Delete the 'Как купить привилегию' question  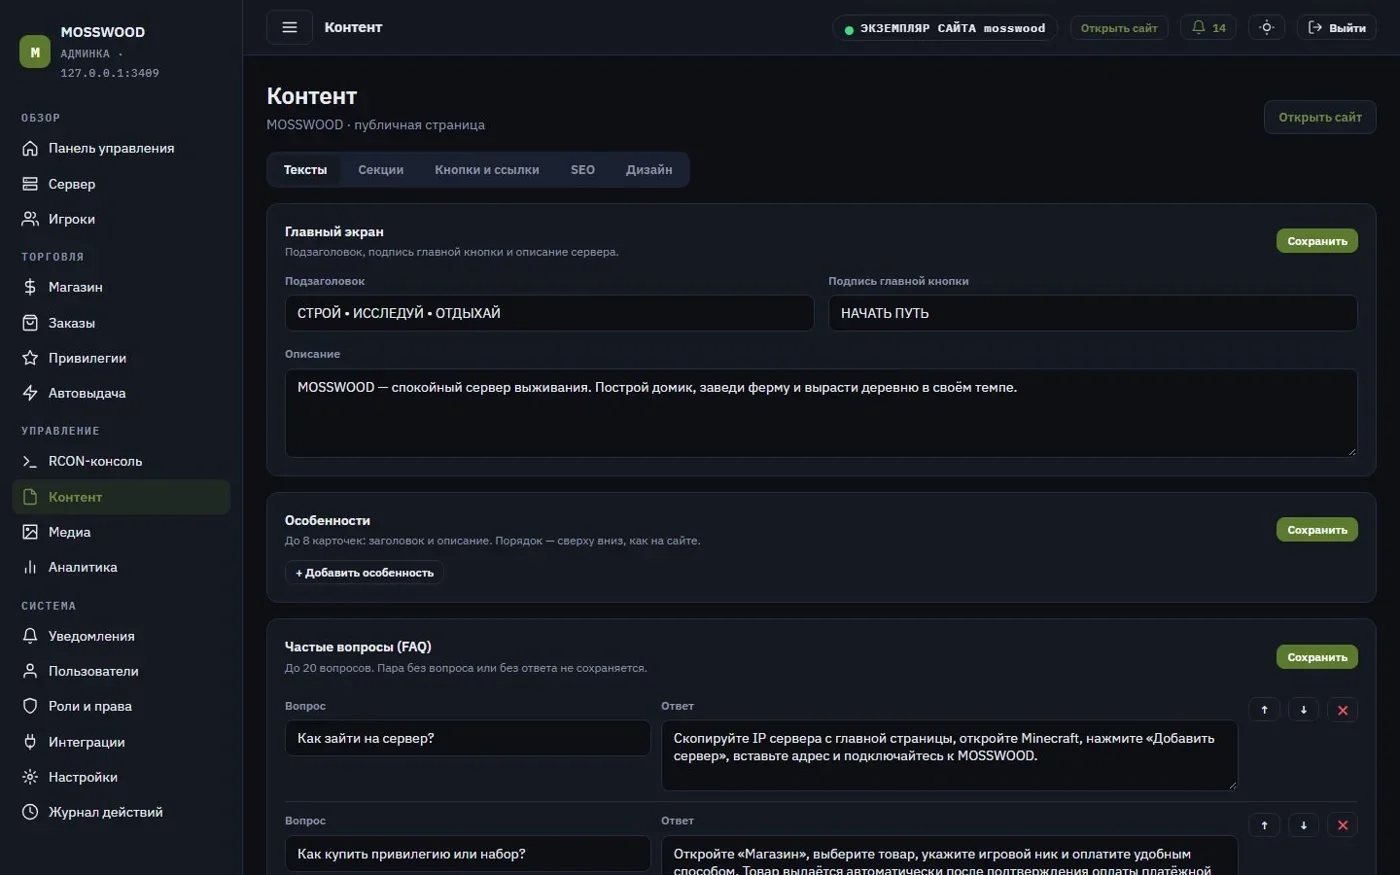click(x=1342, y=825)
